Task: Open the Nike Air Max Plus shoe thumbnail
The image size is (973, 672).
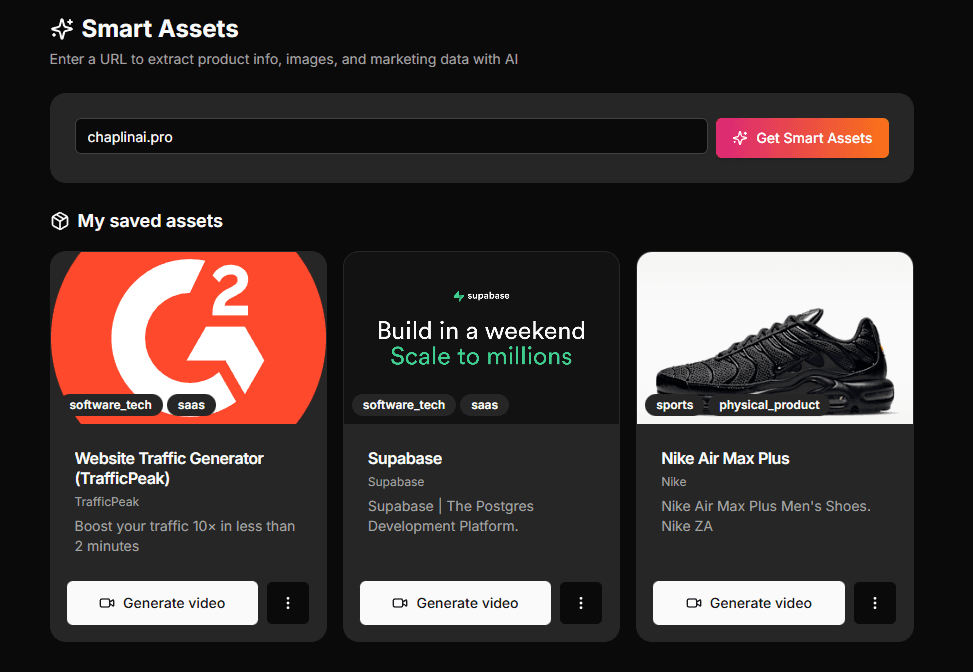Action: click(774, 337)
